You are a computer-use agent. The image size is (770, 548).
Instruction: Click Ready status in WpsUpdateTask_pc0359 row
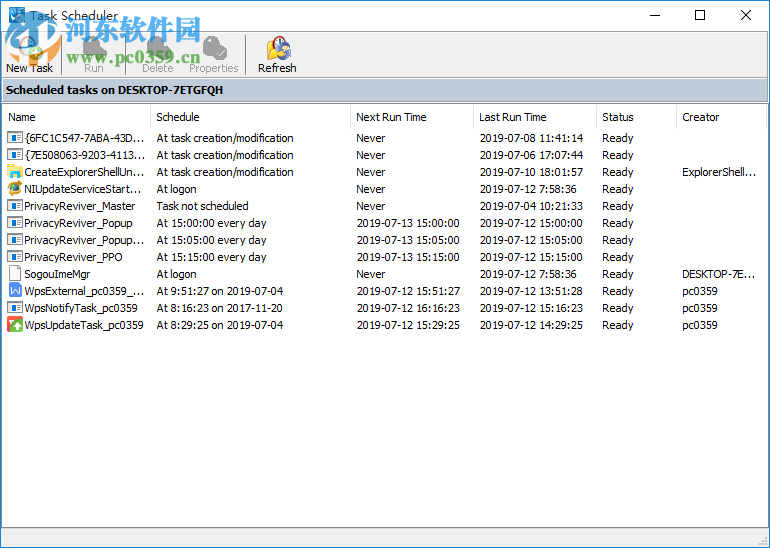(618, 325)
